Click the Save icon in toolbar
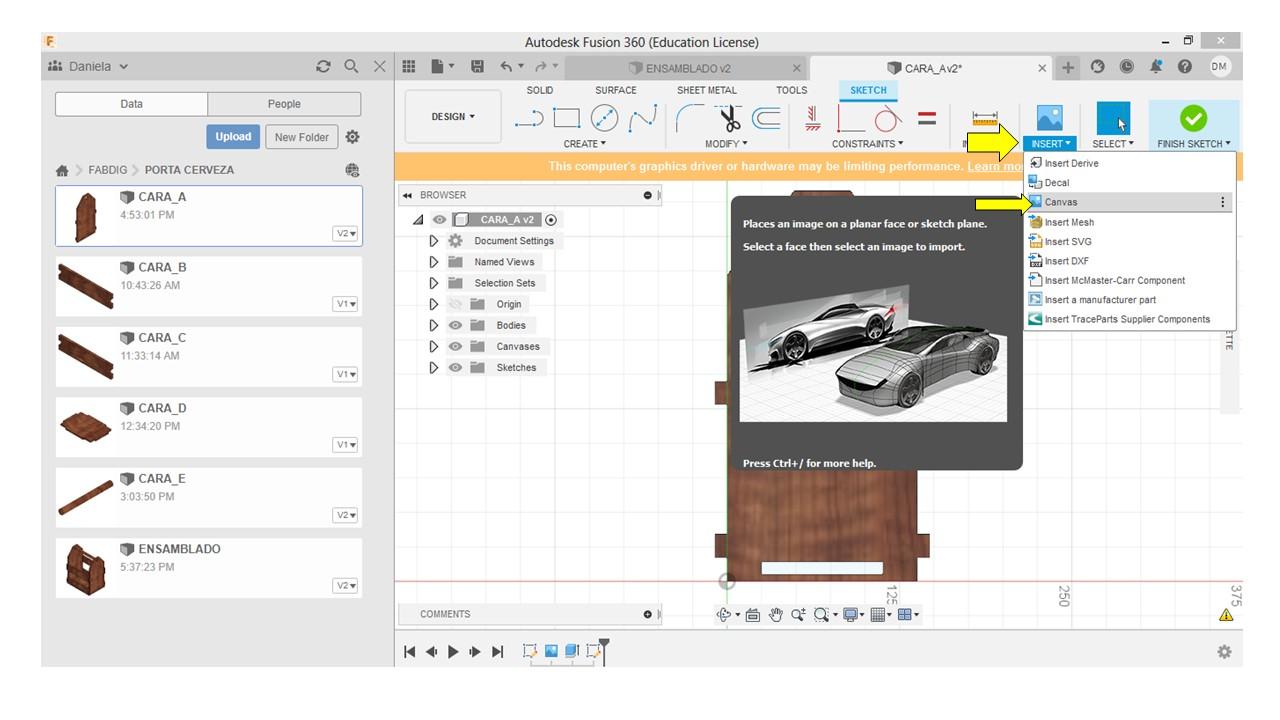Image resolution: width=1280 pixels, height=720 pixels. (477, 67)
